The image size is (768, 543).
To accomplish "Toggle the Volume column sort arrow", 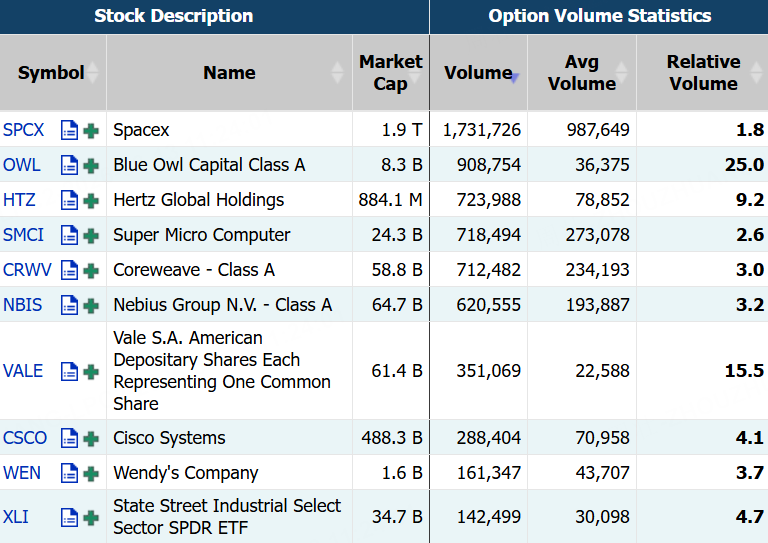I will click(514, 77).
